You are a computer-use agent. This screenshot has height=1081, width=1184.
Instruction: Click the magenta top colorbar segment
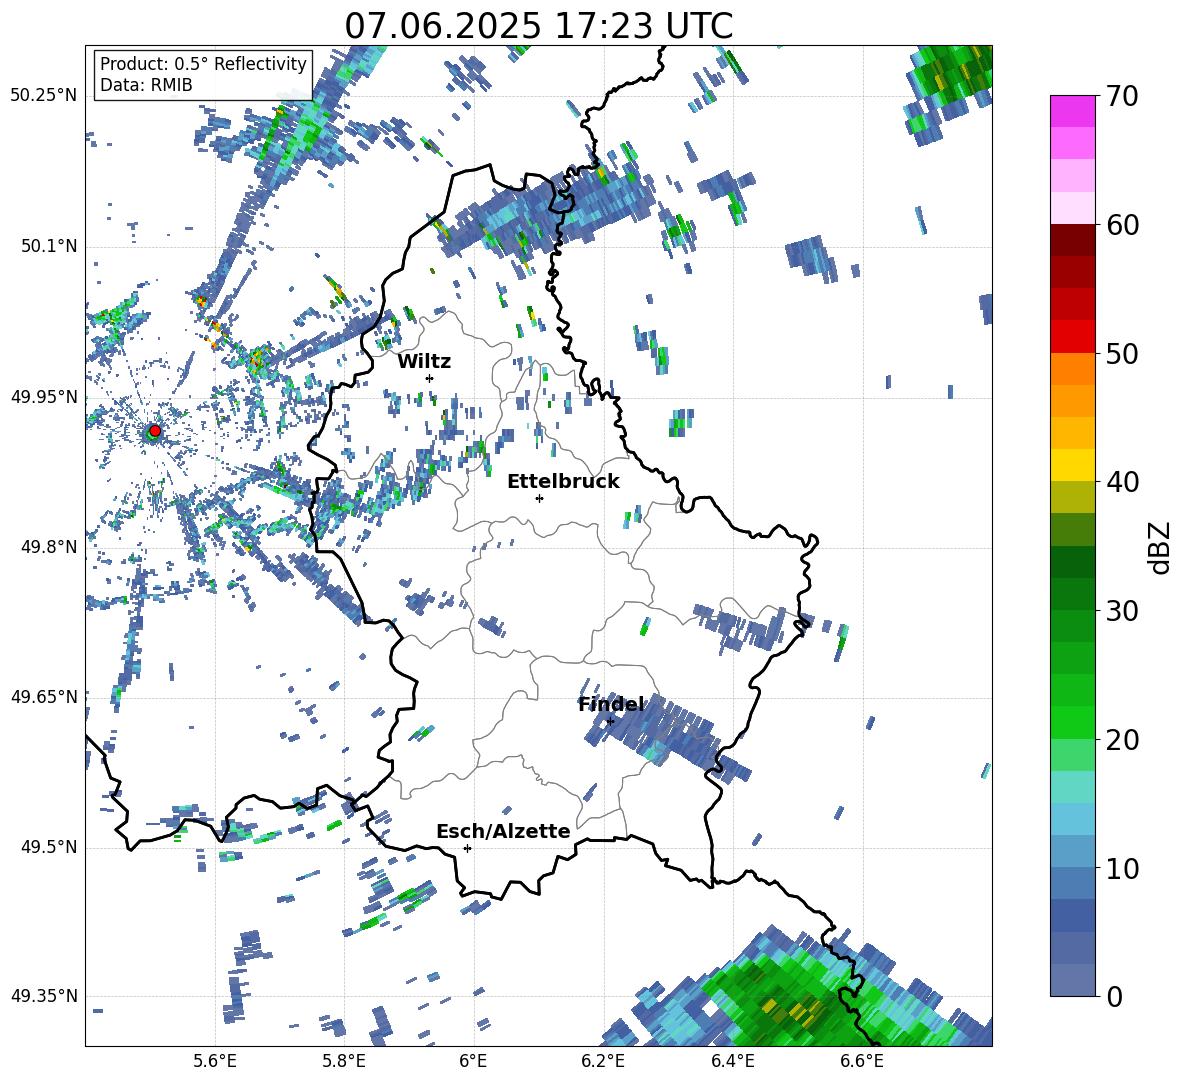pos(1072,111)
